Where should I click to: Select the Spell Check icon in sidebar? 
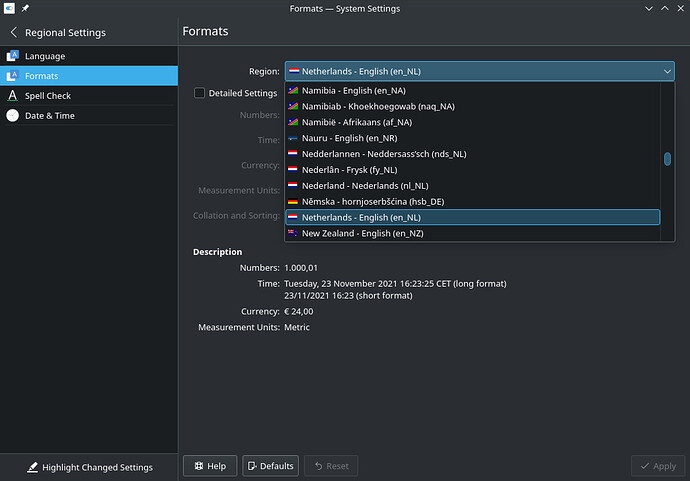click(x=13, y=95)
